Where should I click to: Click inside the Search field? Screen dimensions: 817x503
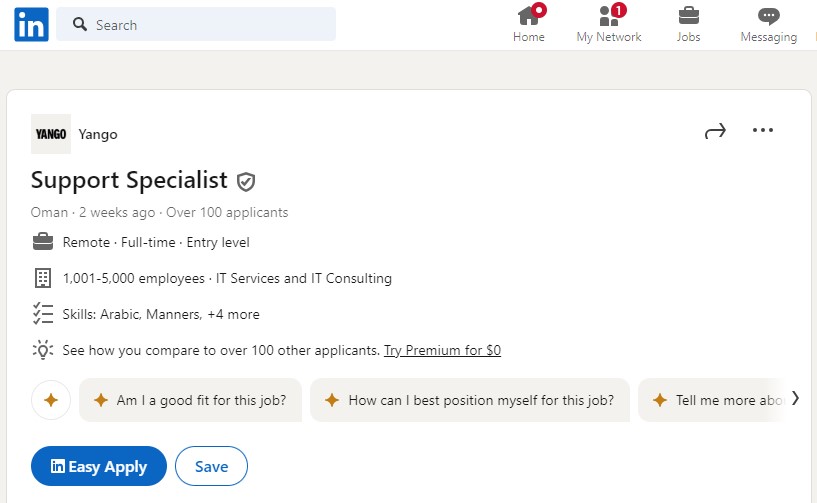pos(196,24)
